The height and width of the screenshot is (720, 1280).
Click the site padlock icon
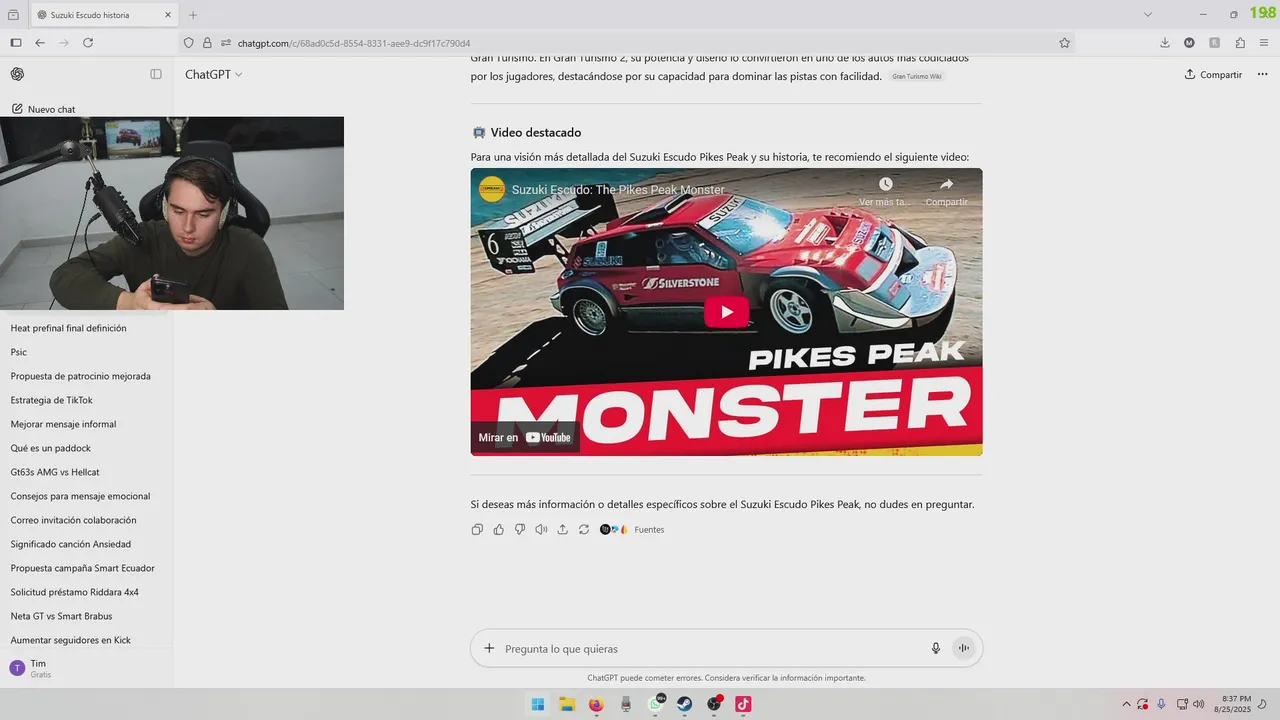point(207,43)
